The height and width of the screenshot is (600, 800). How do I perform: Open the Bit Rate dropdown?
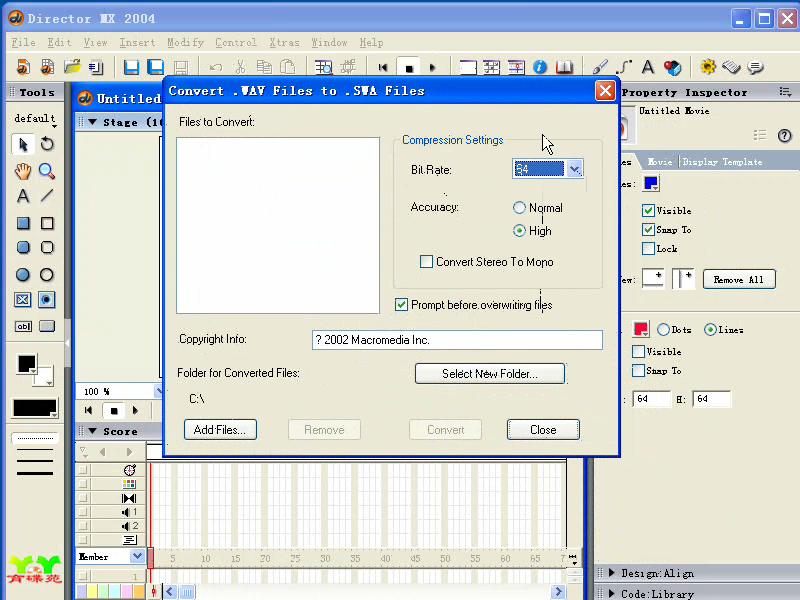pos(574,169)
